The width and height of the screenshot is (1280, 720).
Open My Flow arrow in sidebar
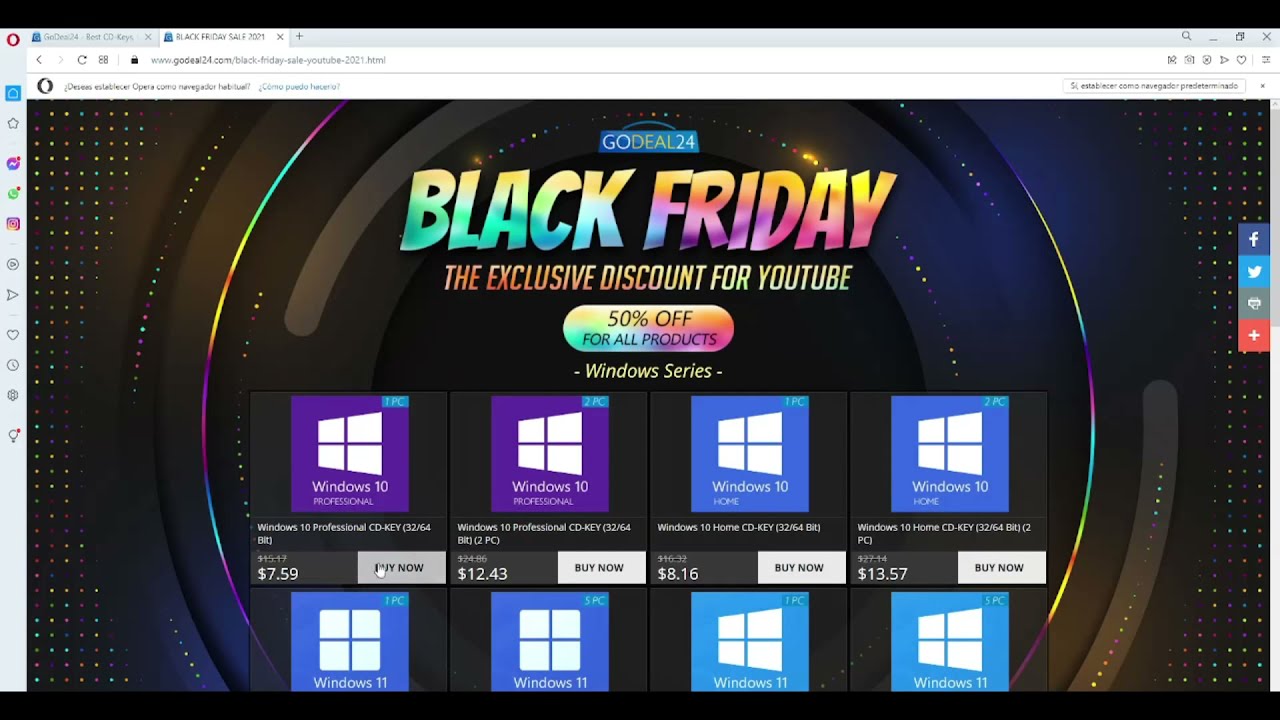coord(13,295)
